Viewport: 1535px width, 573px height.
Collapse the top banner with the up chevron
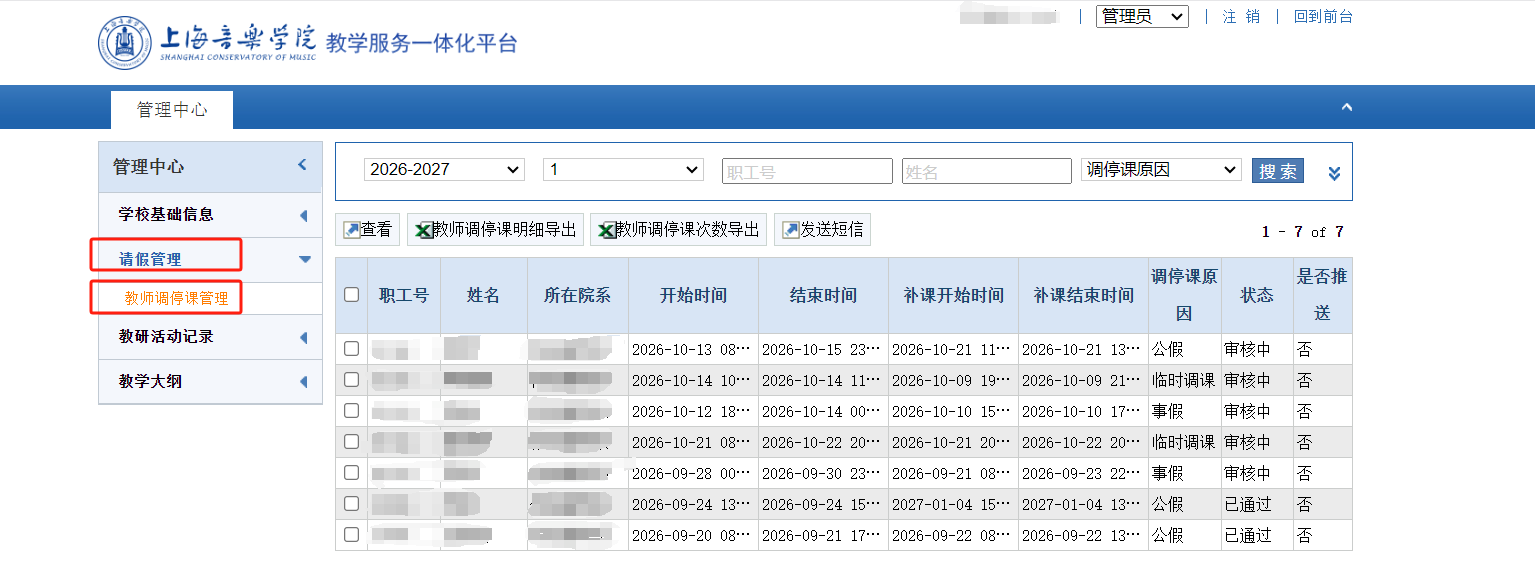[1347, 107]
